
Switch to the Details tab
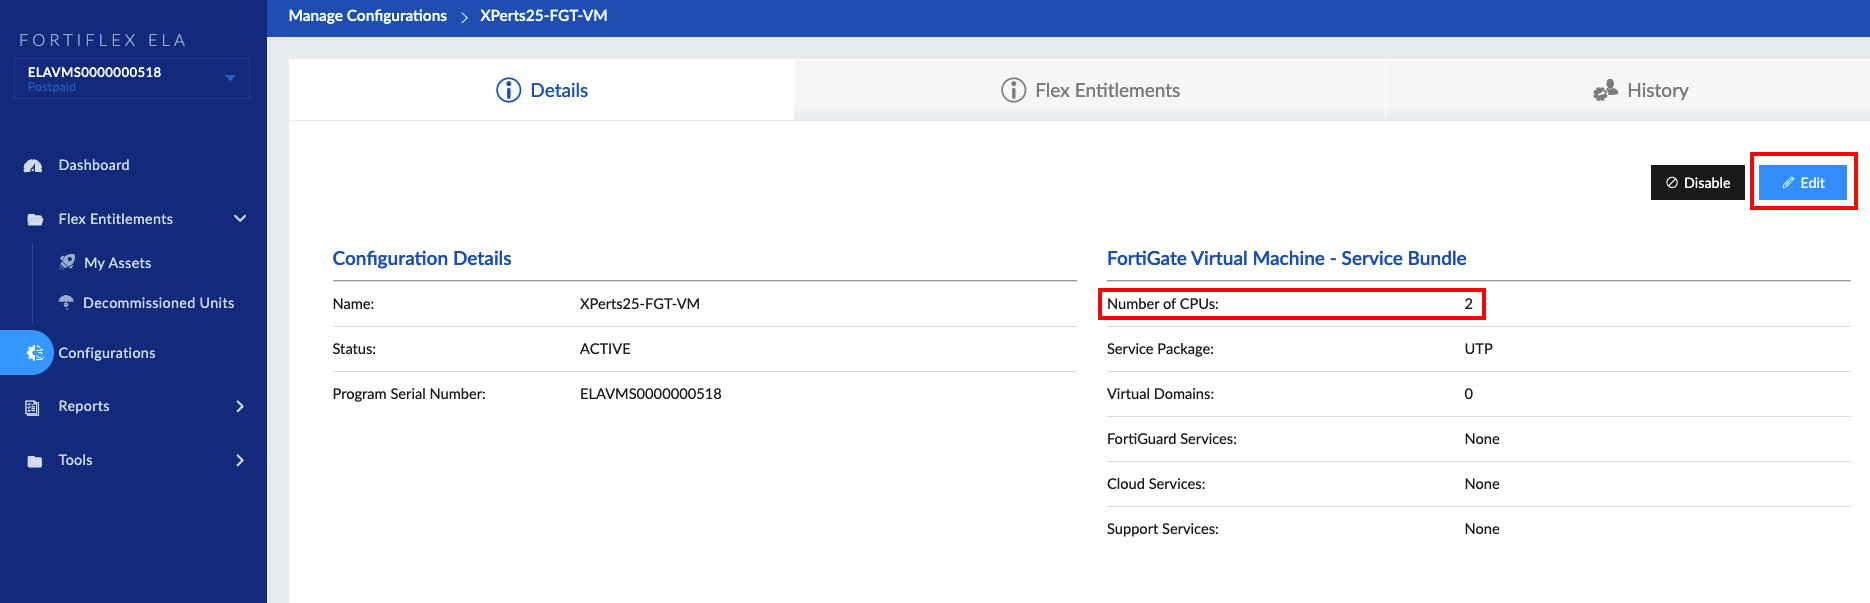click(541, 90)
